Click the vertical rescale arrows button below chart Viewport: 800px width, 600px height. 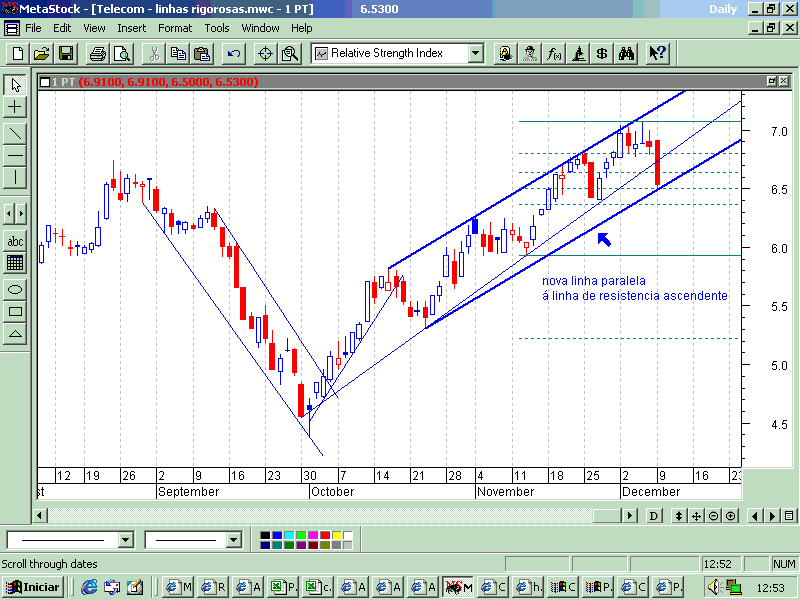point(679,516)
